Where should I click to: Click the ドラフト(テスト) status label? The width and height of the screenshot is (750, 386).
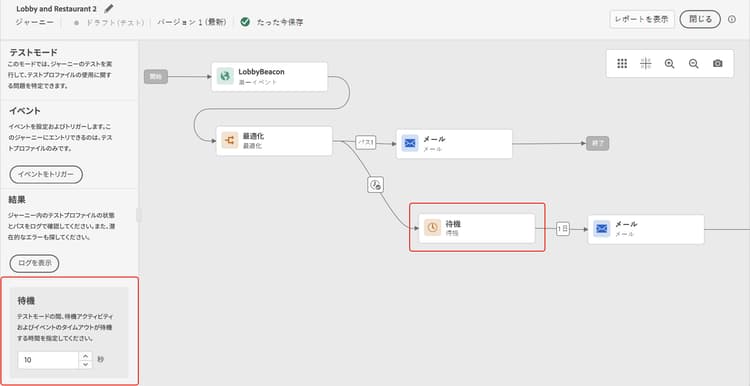pyautogui.click(x=115, y=22)
